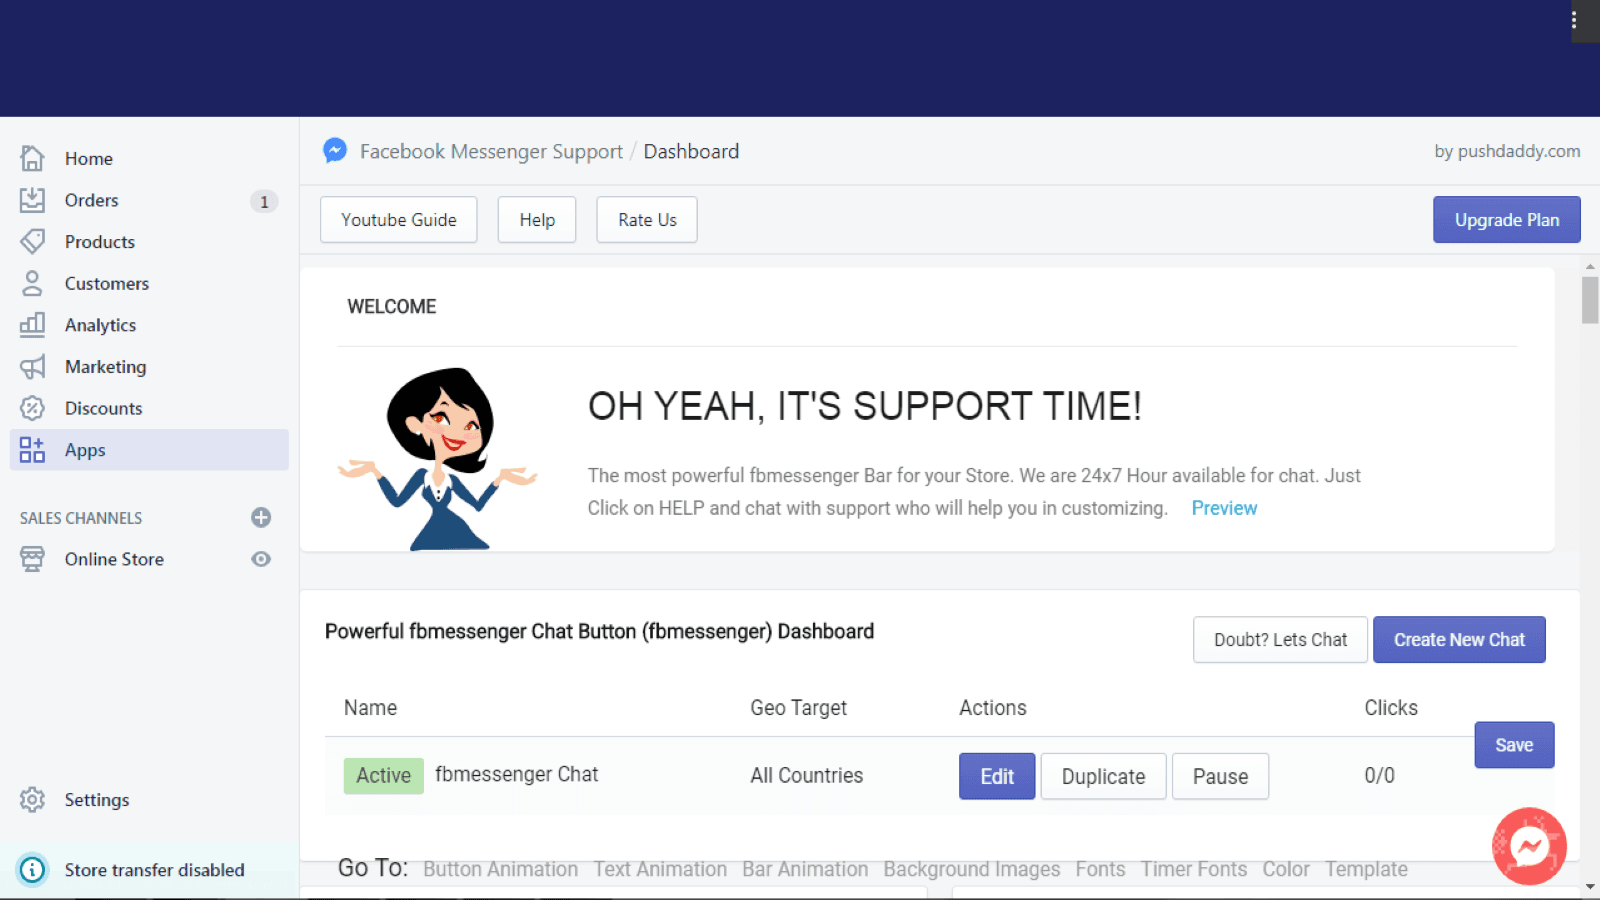The image size is (1600, 900).
Task: Open the Preview link
Action: point(1224,508)
